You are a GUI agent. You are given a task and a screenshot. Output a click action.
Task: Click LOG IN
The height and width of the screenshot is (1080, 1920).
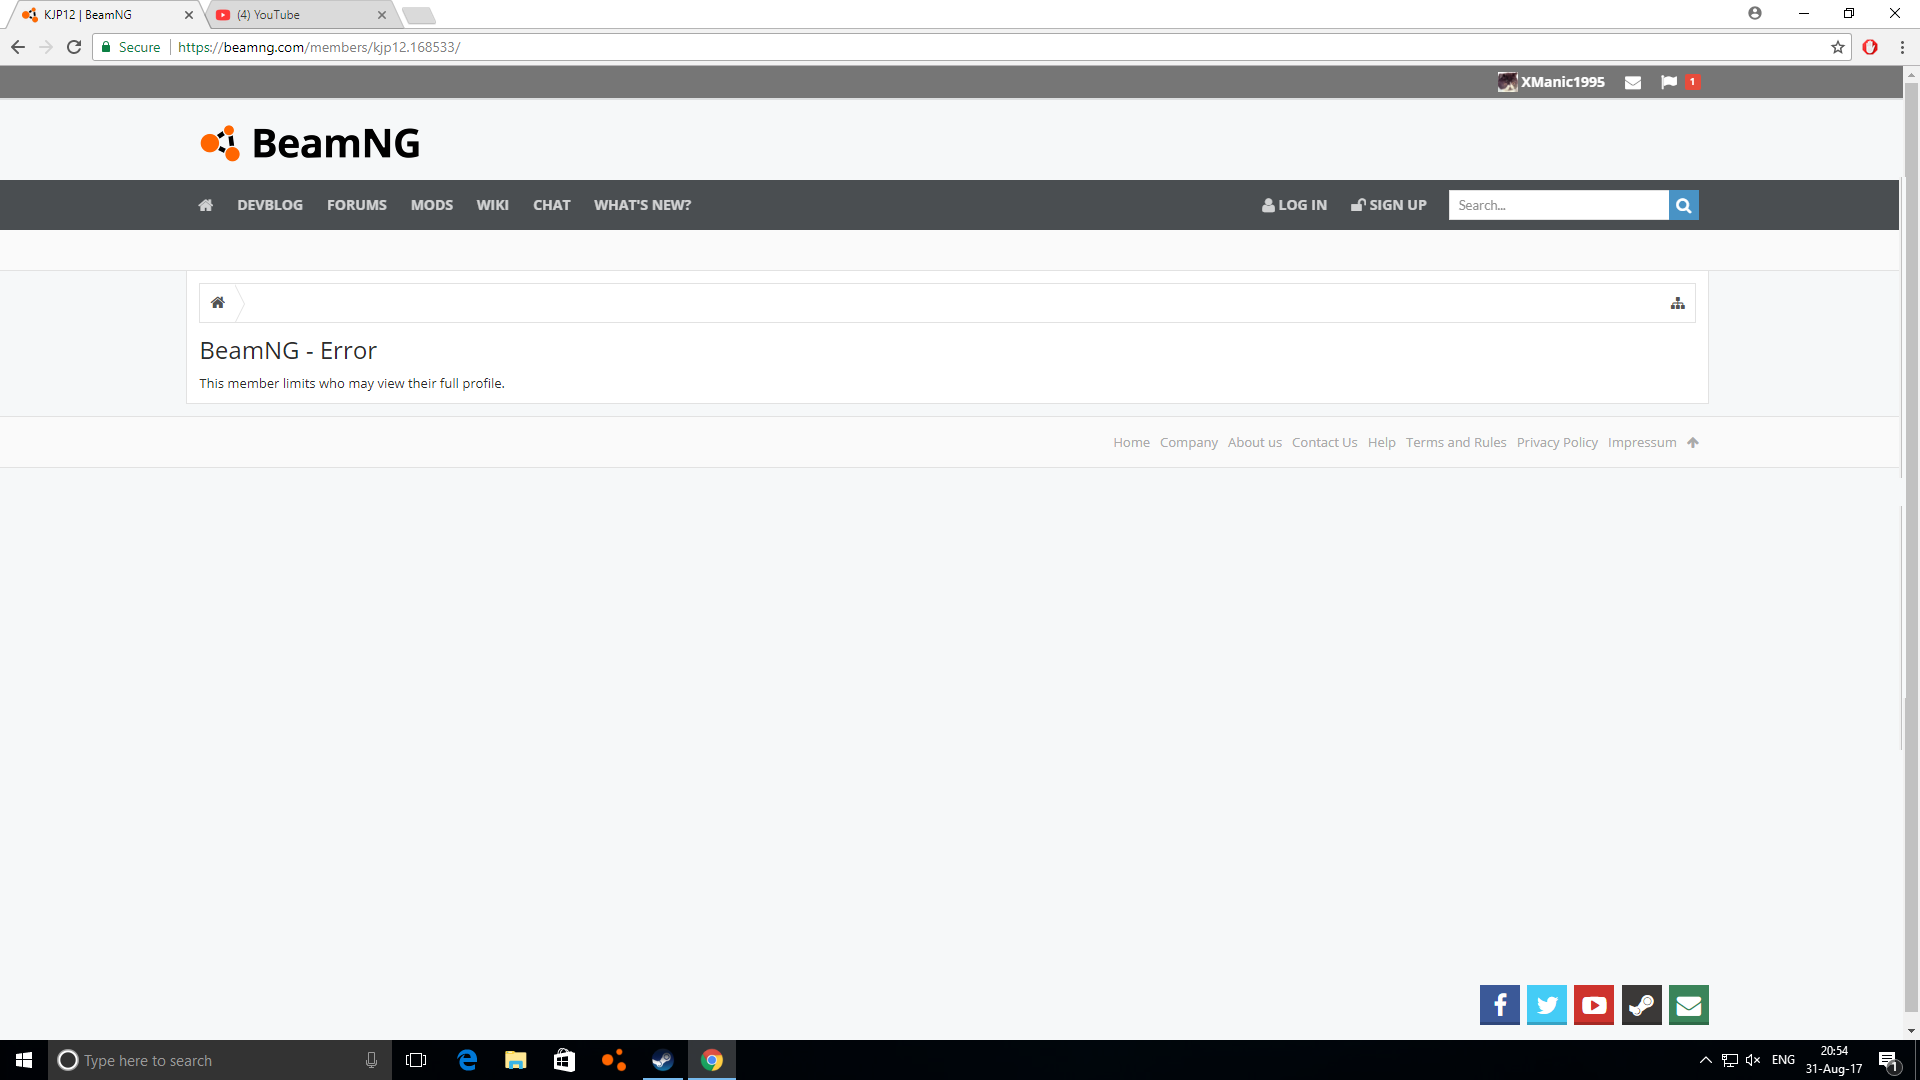1294,205
